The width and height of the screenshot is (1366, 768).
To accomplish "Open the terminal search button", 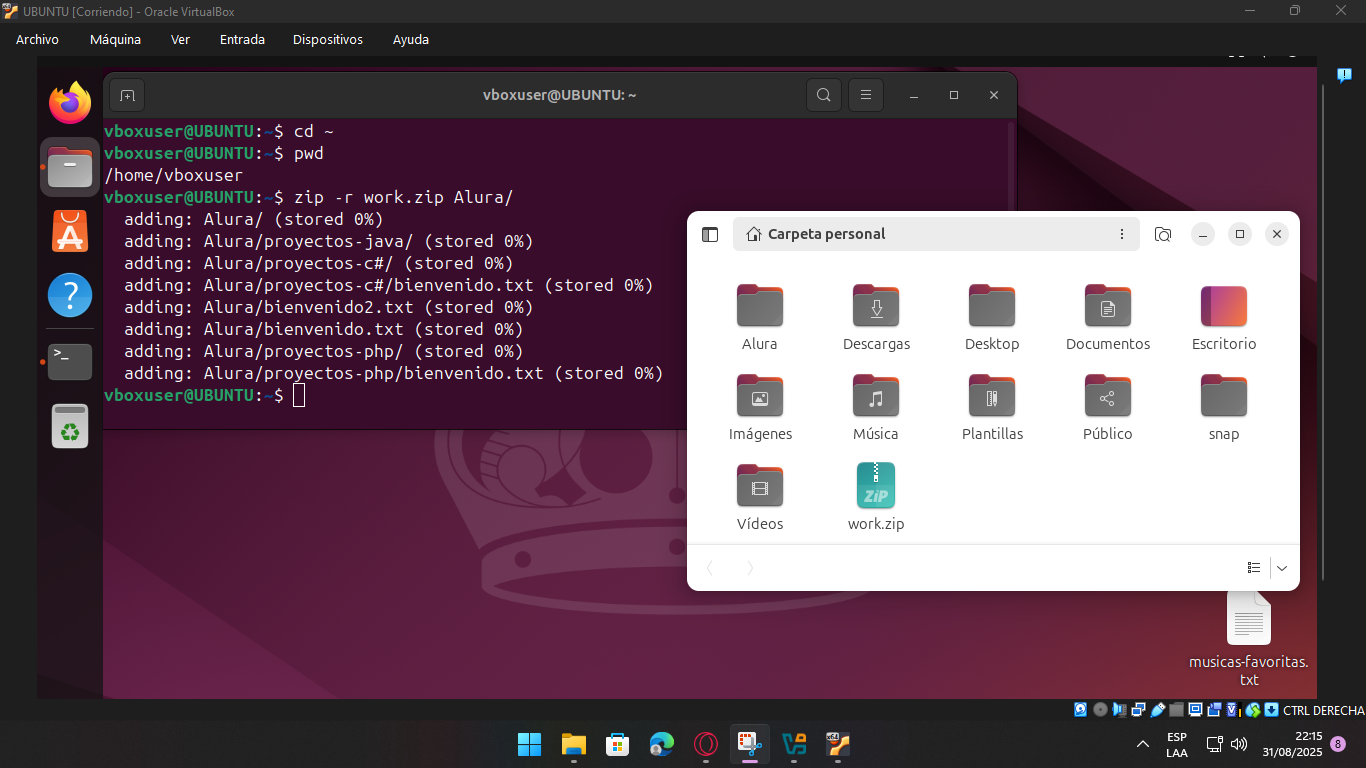I will [x=824, y=95].
